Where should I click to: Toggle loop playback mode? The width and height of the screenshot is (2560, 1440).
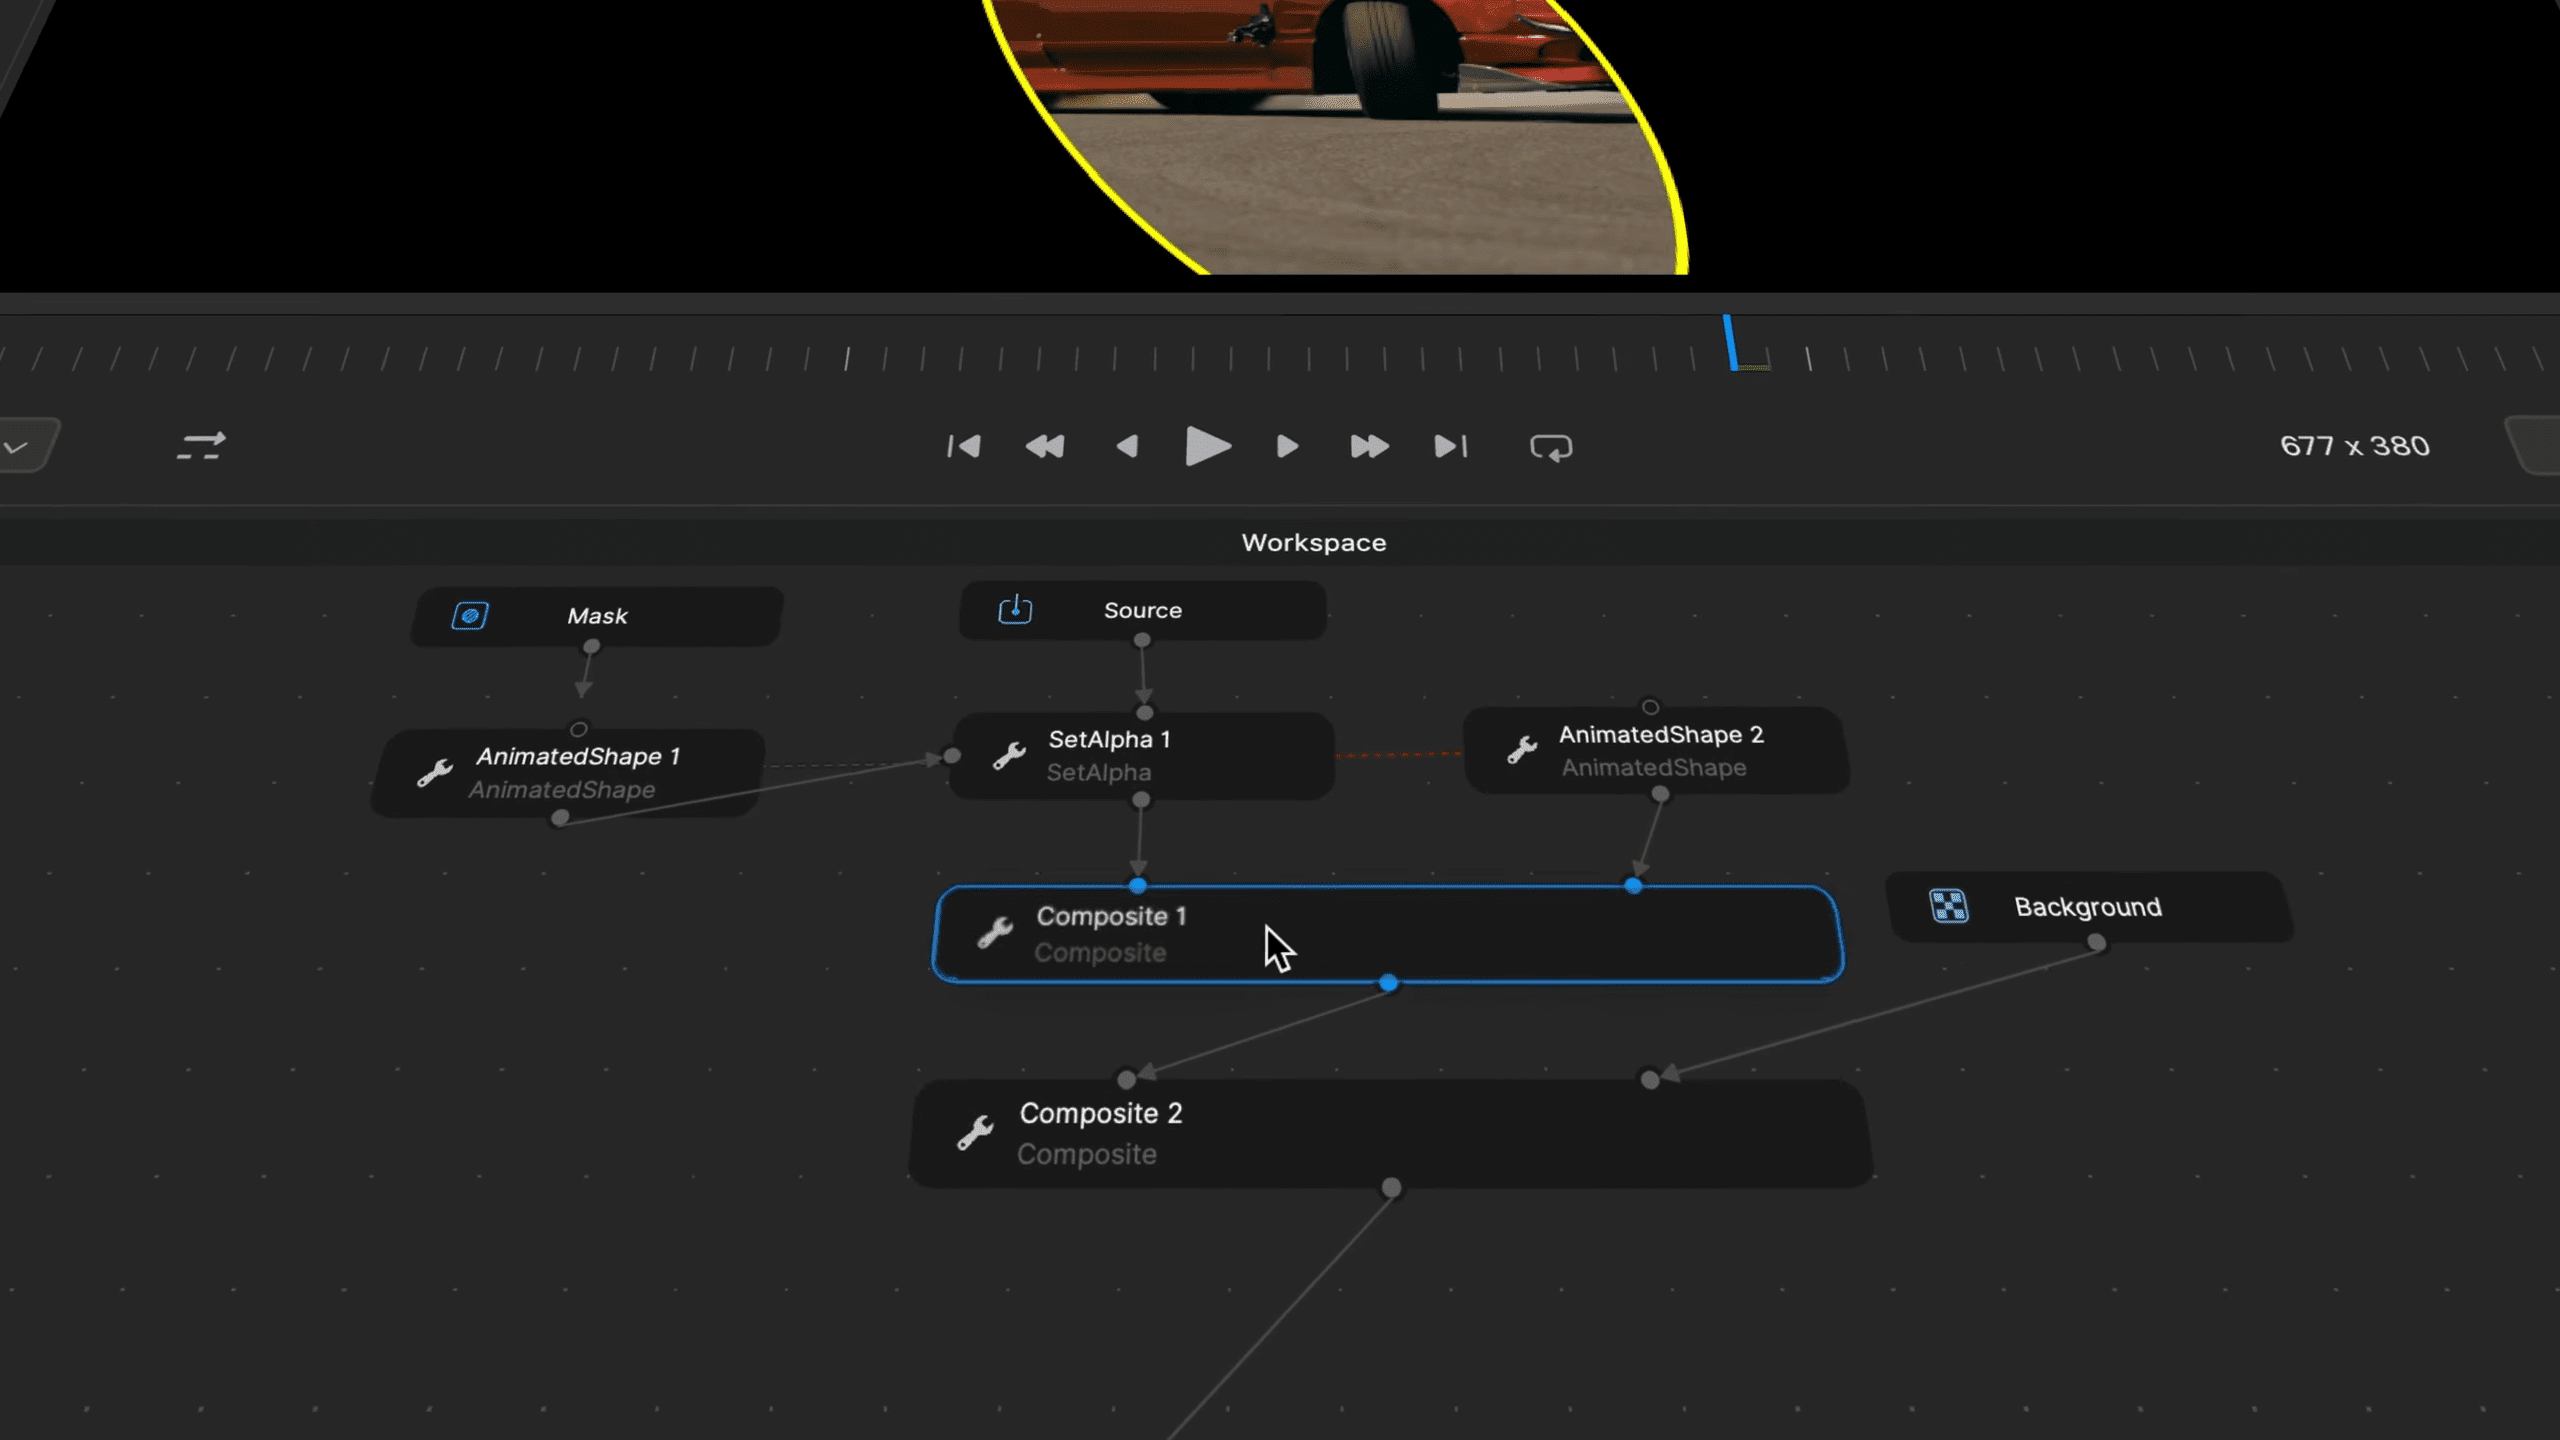1551,447
